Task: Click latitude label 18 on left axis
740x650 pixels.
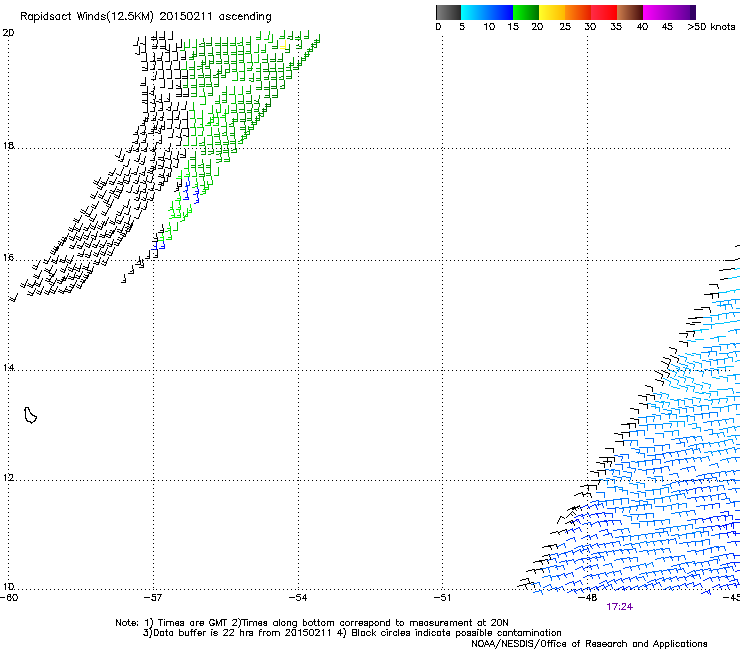Action: (x=8, y=145)
